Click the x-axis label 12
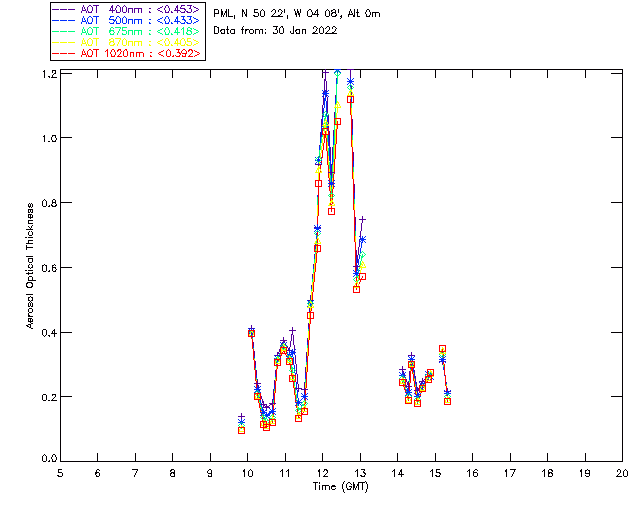 322,473
